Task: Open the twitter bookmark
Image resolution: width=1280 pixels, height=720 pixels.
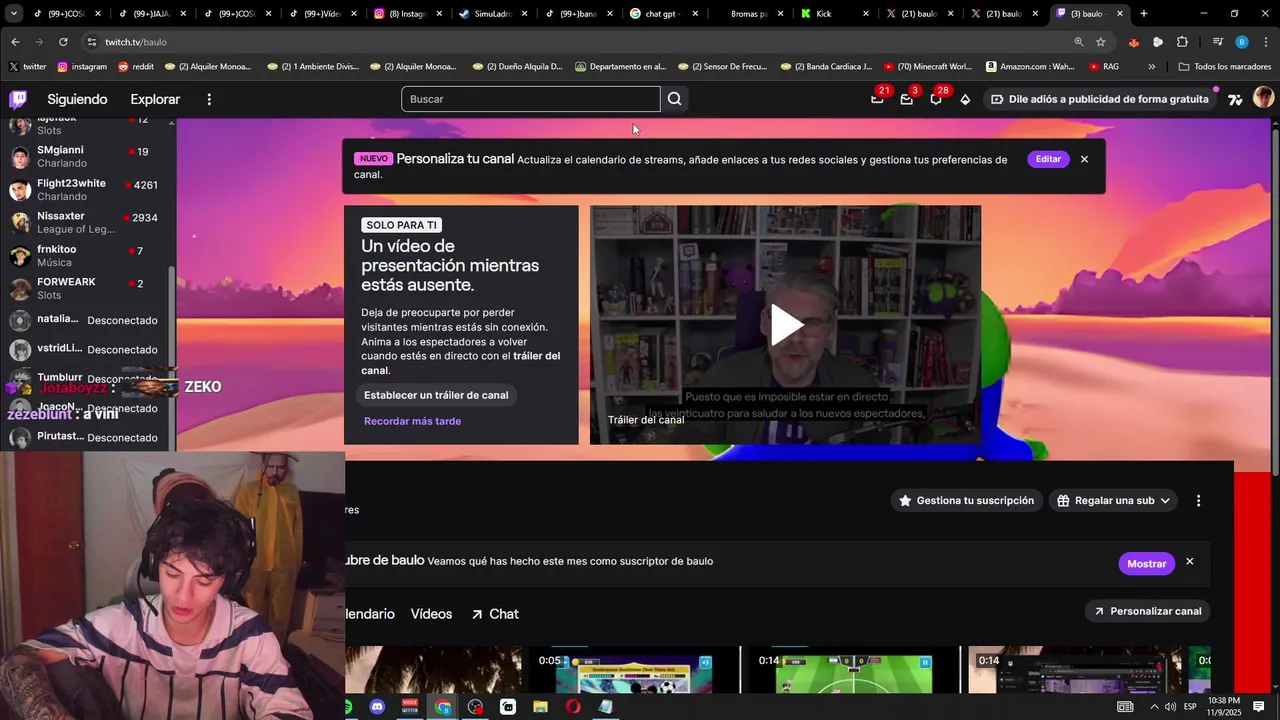Action: (x=27, y=67)
